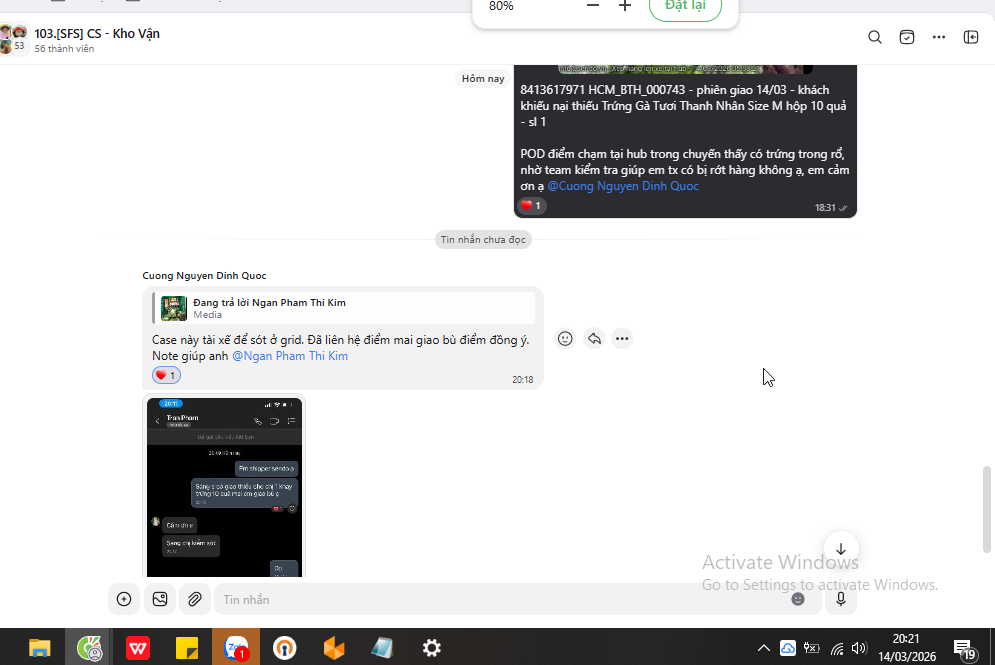995x665 pixels.
Task: Open the volume speaker tray icon
Action: tap(859, 648)
